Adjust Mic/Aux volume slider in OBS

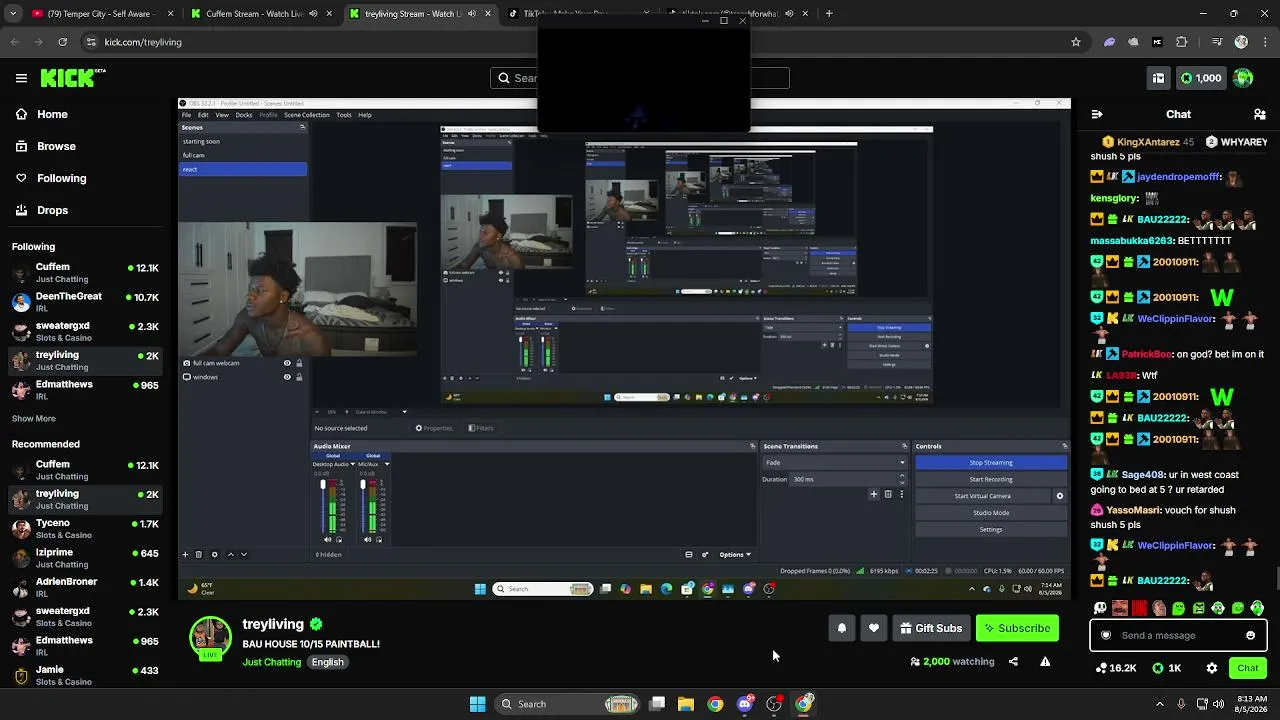[x=363, y=506]
